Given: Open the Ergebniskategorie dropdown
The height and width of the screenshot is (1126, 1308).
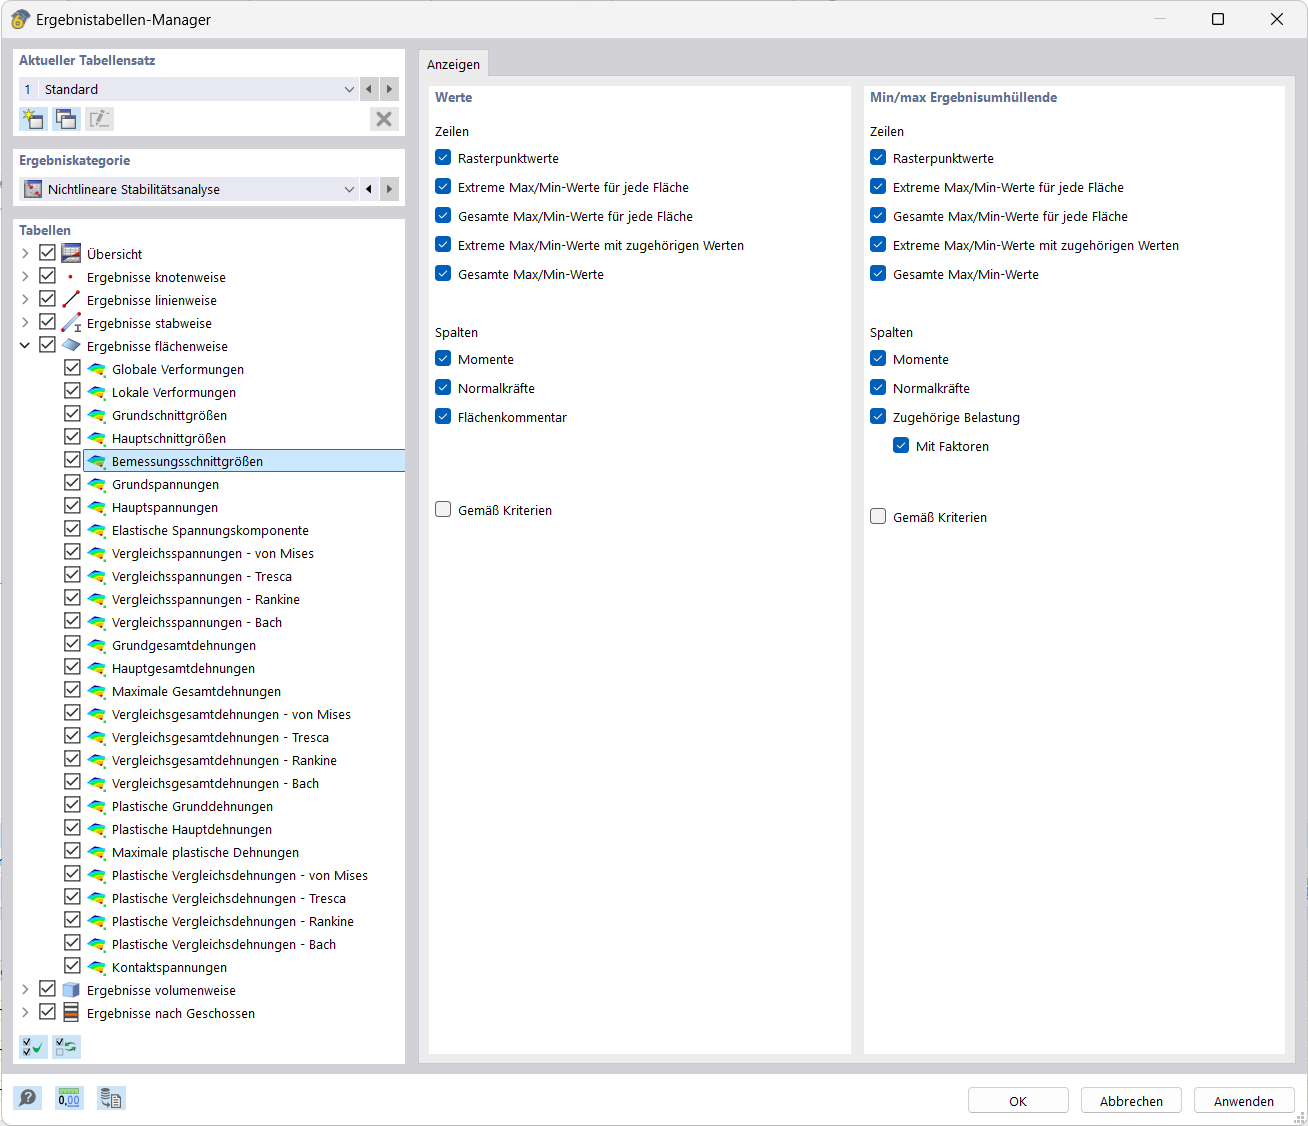Looking at the screenshot, I should point(349,189).
